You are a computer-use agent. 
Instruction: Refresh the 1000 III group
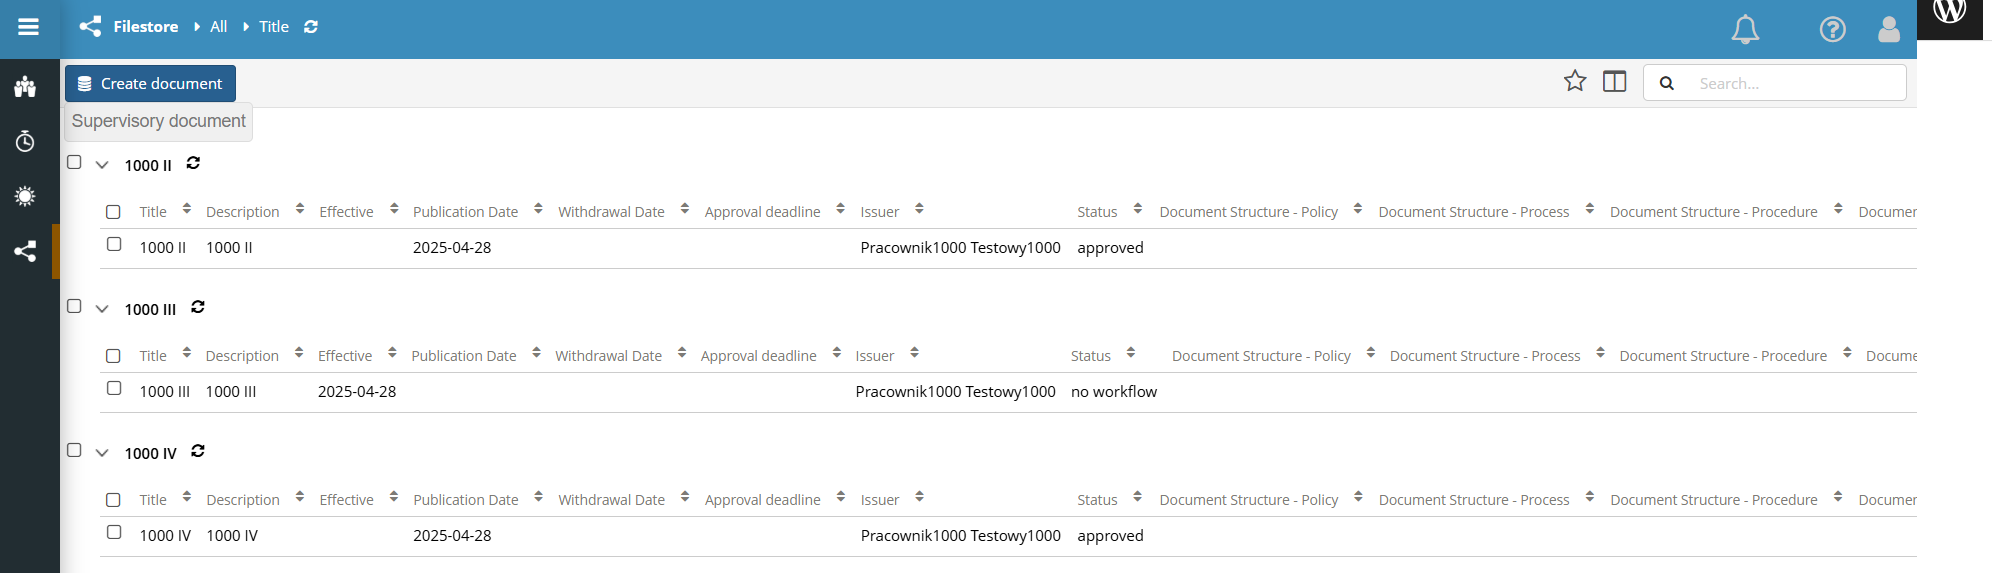[x=198, y=307]
